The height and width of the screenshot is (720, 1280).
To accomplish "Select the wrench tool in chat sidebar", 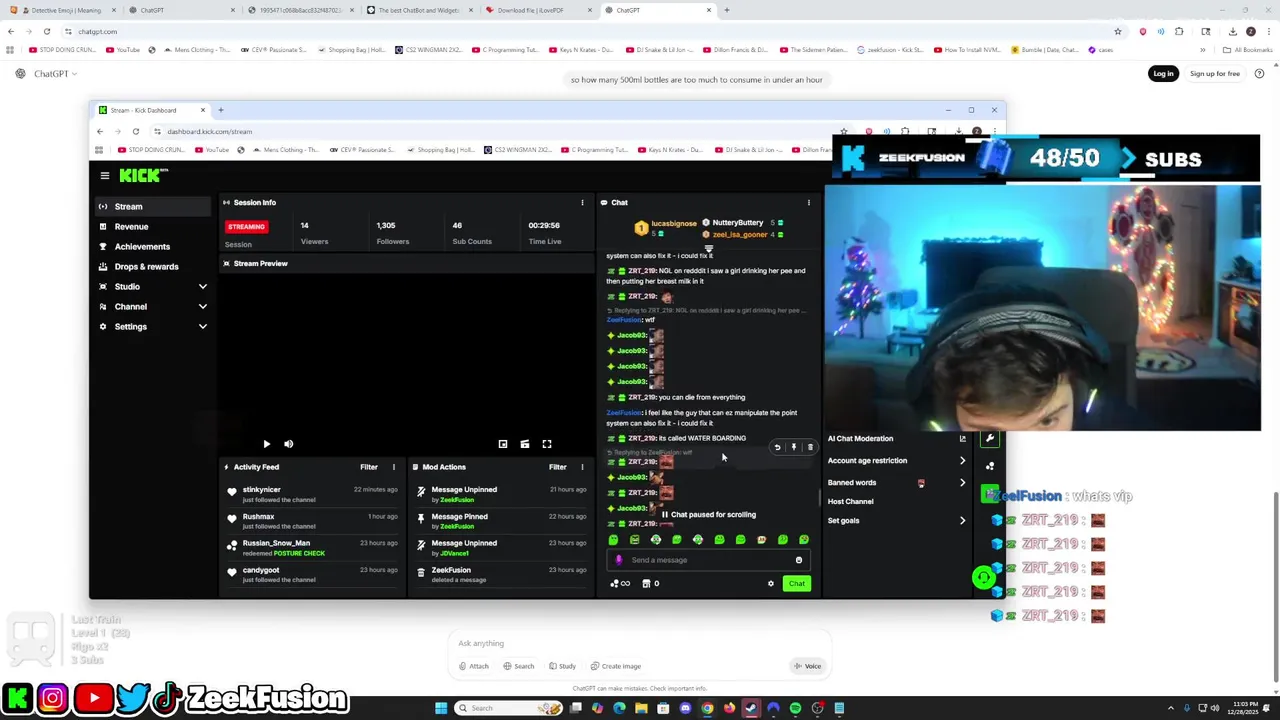I will (990, 438).
